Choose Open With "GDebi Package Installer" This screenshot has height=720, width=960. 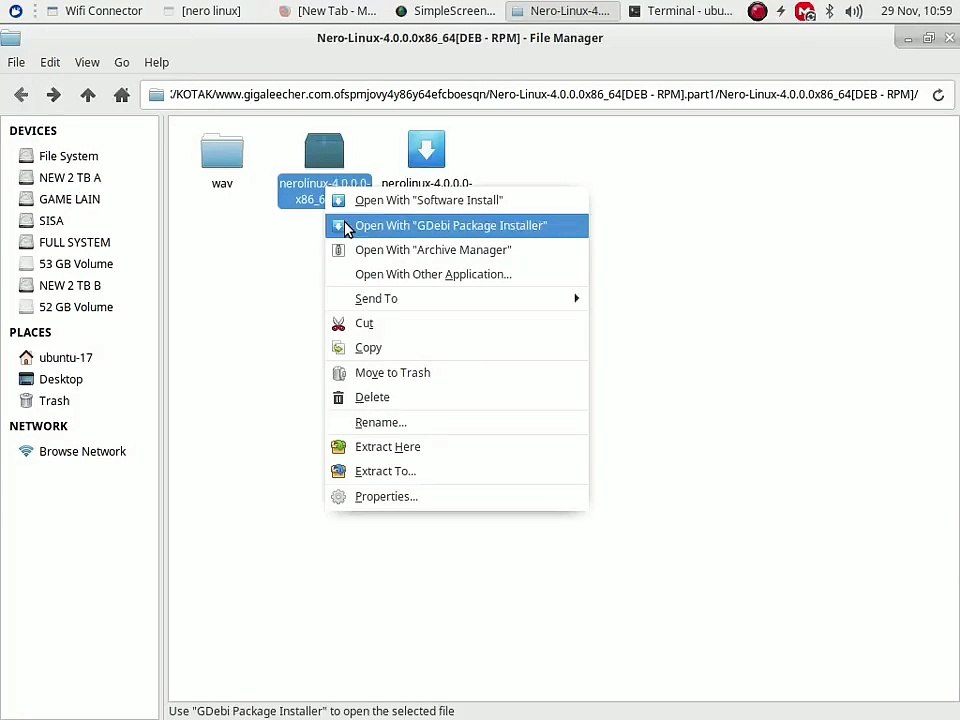tap(457, 225)
